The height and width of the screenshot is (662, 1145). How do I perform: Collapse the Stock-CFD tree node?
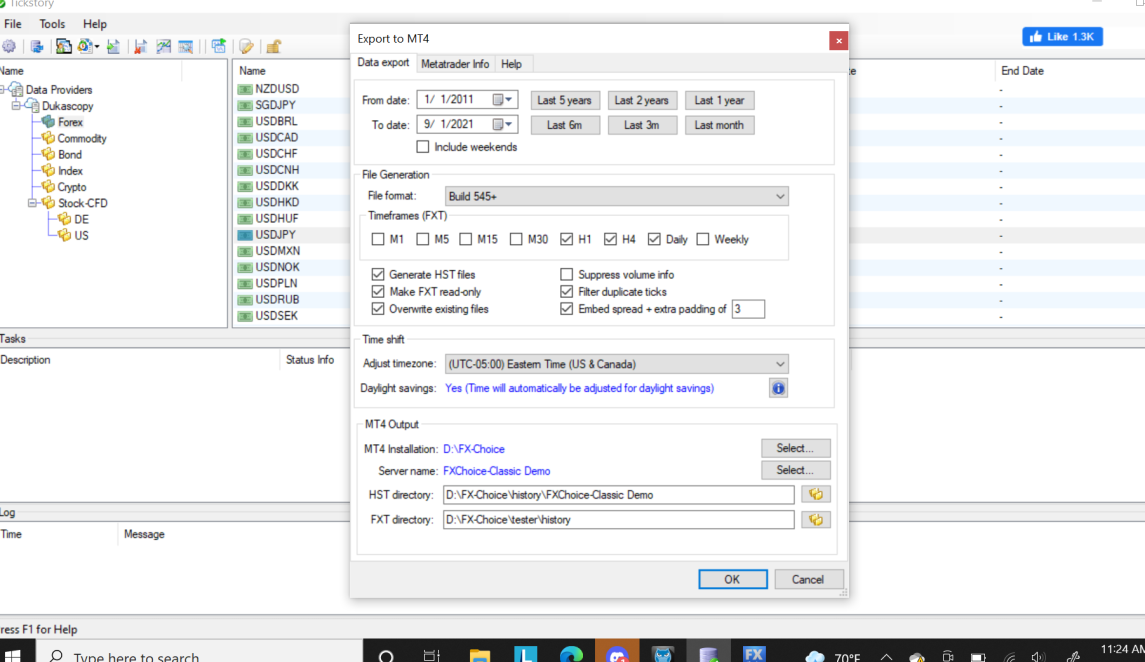(x=32, y=203)
